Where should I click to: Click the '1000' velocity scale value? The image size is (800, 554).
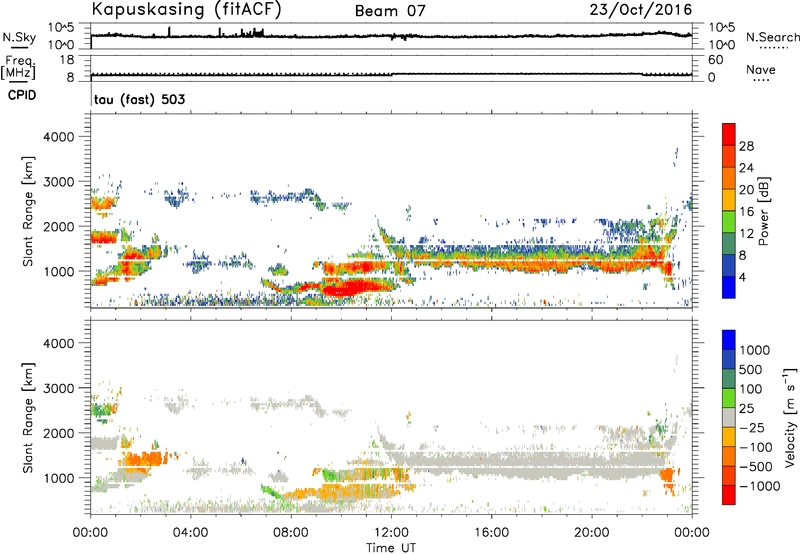tap(754, 350)
